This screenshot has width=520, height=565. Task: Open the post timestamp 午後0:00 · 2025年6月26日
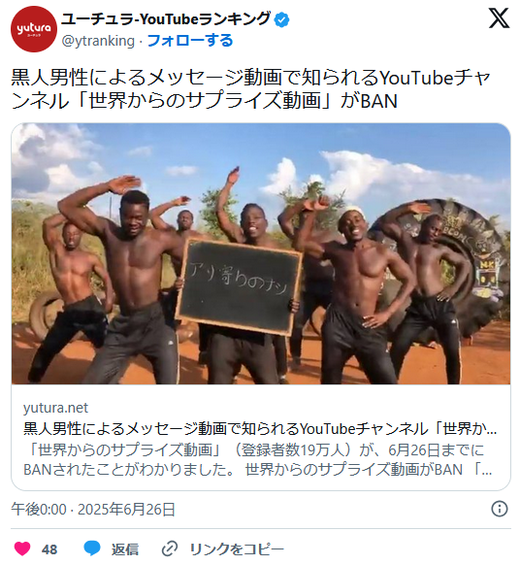point(93,510)
